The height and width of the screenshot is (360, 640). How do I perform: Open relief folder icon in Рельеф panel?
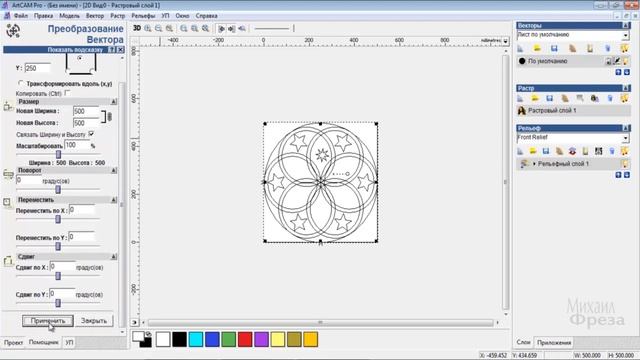click(x=533, y=151)
